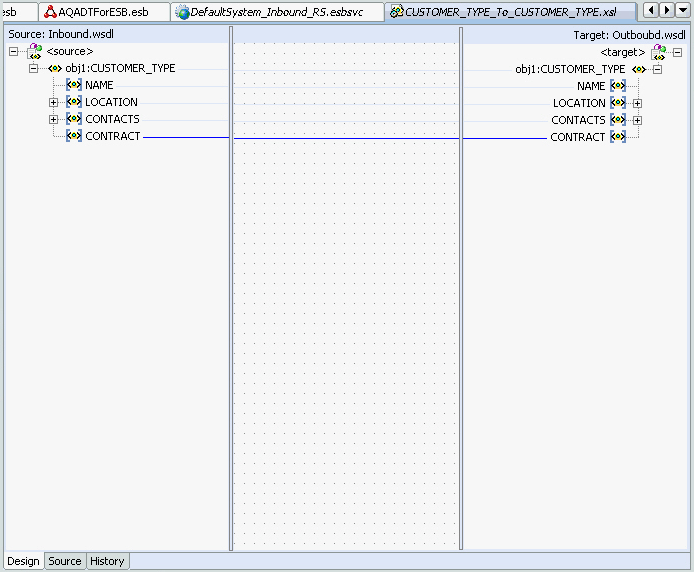Expand the target LOCATION node

point(637,104)
